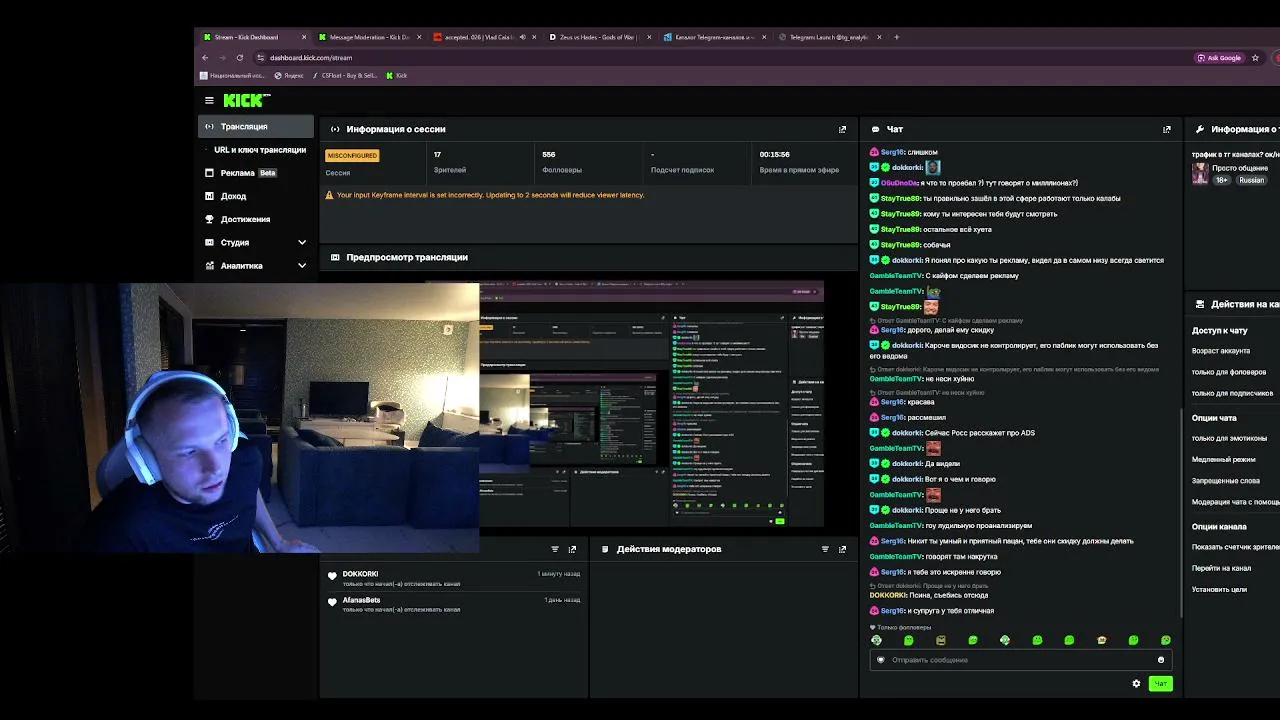Click Показать счетчик зрителей channel option
The height and width of the screenshot is (720, 1280).
(1235, 547)
